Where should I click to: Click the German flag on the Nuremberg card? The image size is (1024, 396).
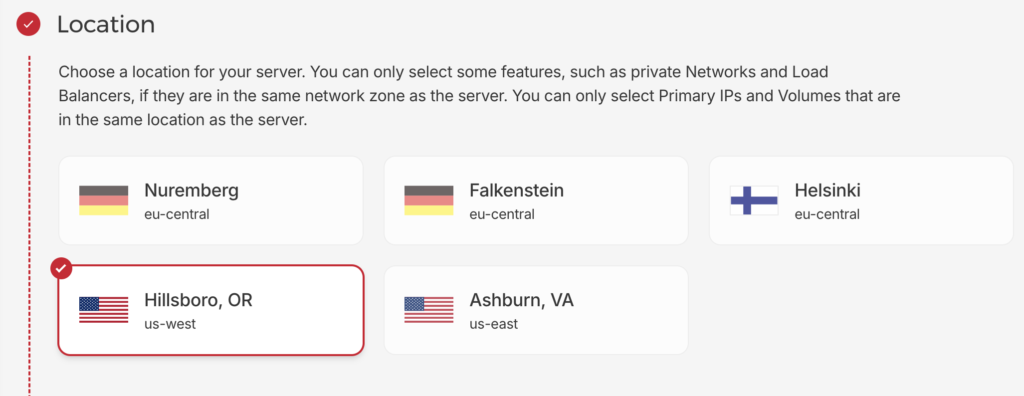coord(103,200)
